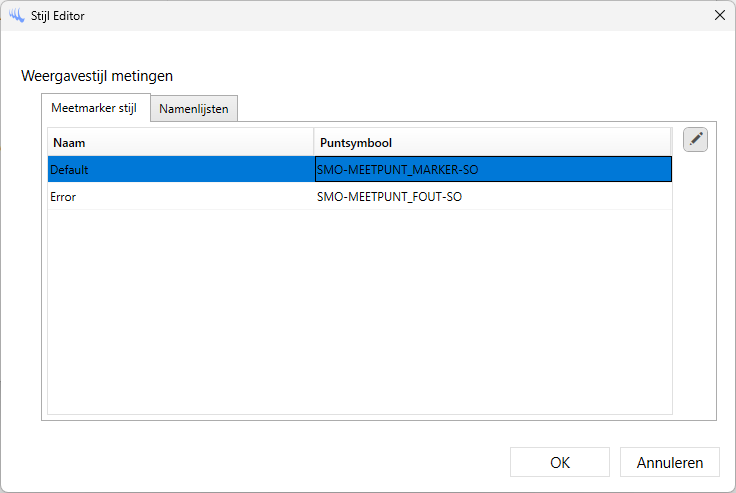736x493 pixels.
Task: Close the Stijl Editor dialog
Action: pyautogui.click(x=719, y=15)
